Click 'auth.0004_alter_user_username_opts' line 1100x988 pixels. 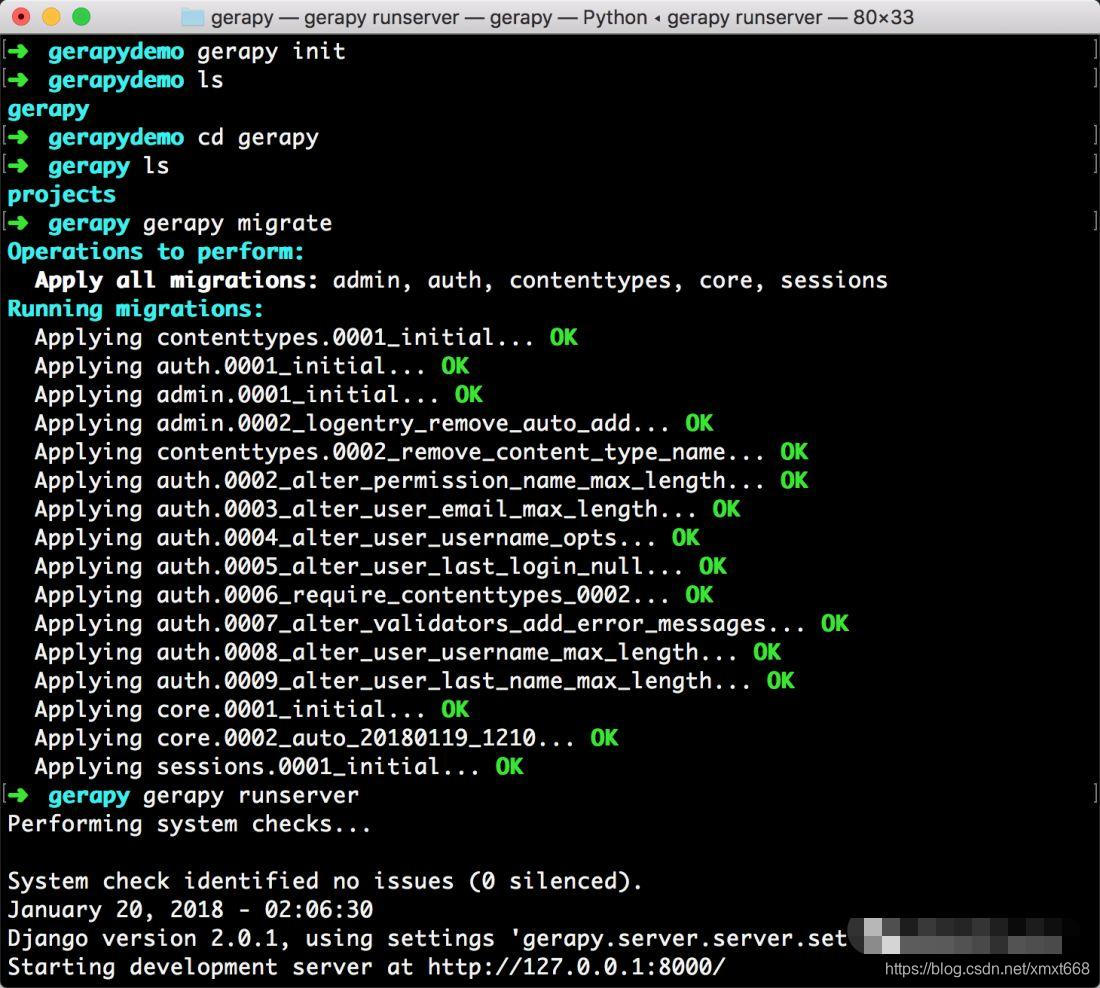click(x=367, y=538)
